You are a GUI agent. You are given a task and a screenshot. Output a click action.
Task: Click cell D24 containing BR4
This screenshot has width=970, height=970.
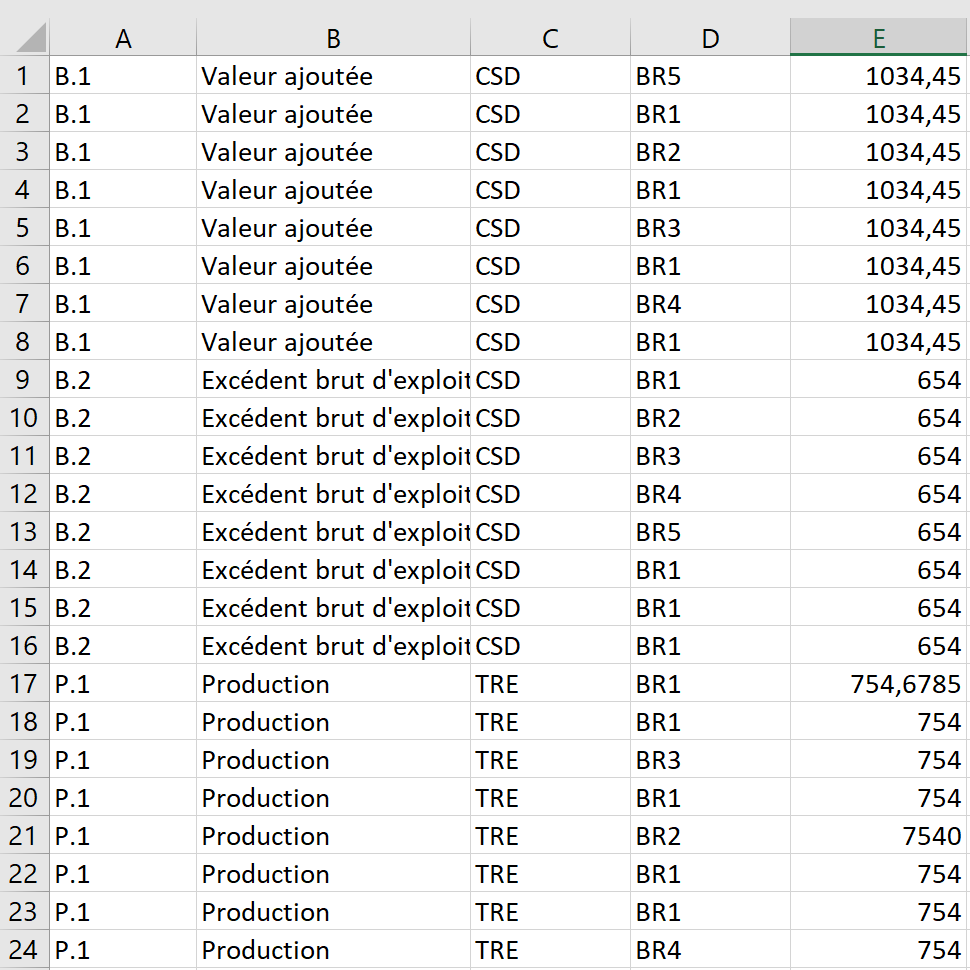[x=710, y=949]
